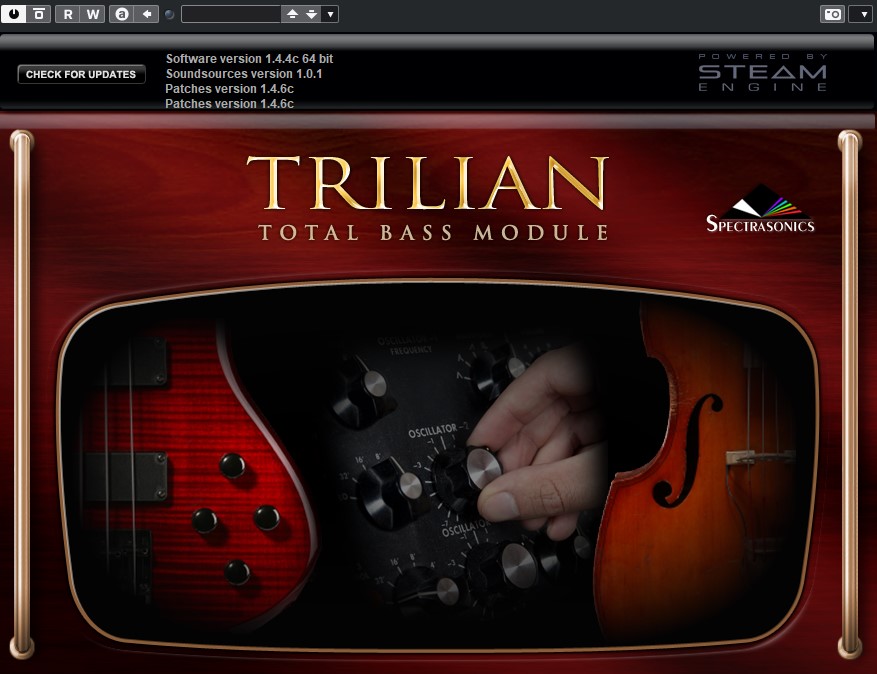Click the CHECK FOR UPDATES button

coord(81,74)
